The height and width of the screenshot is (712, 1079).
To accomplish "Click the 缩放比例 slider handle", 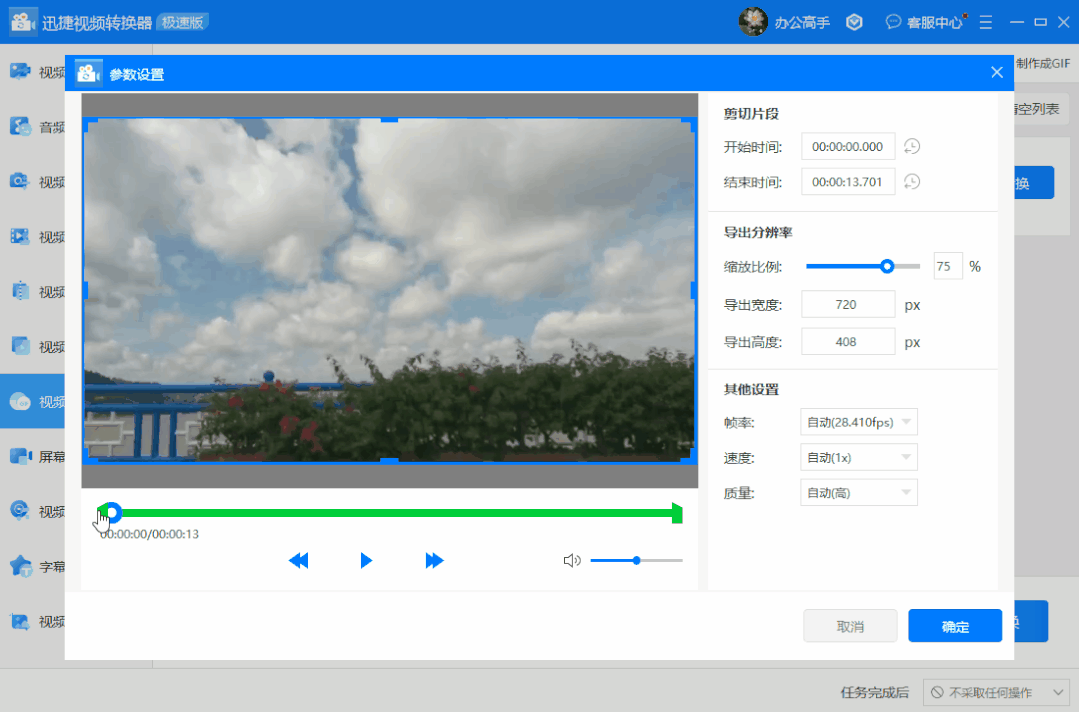I will (x=887, y=266).
